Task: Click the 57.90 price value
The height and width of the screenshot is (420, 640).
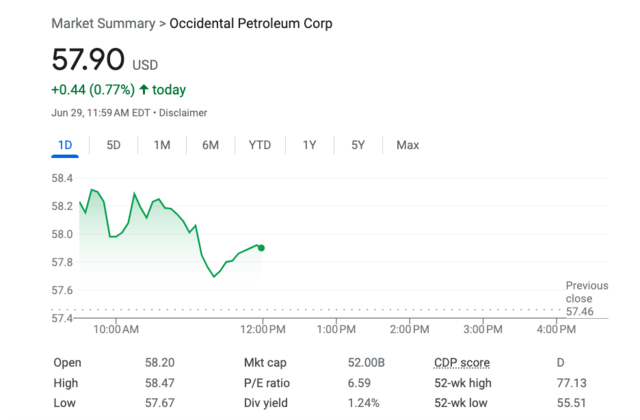Action: click(86, 62)
